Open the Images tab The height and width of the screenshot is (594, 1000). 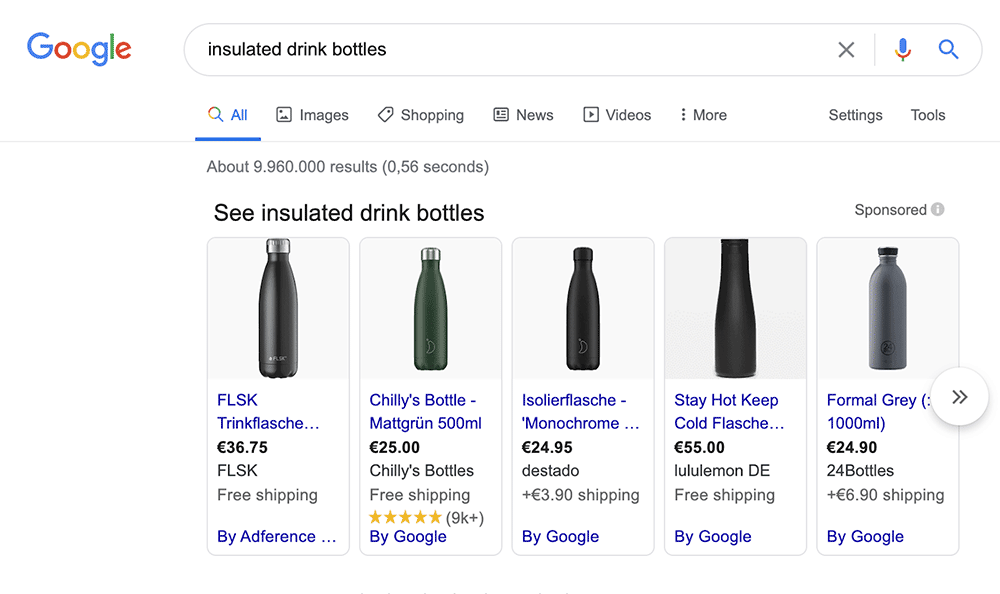[312, 115]
